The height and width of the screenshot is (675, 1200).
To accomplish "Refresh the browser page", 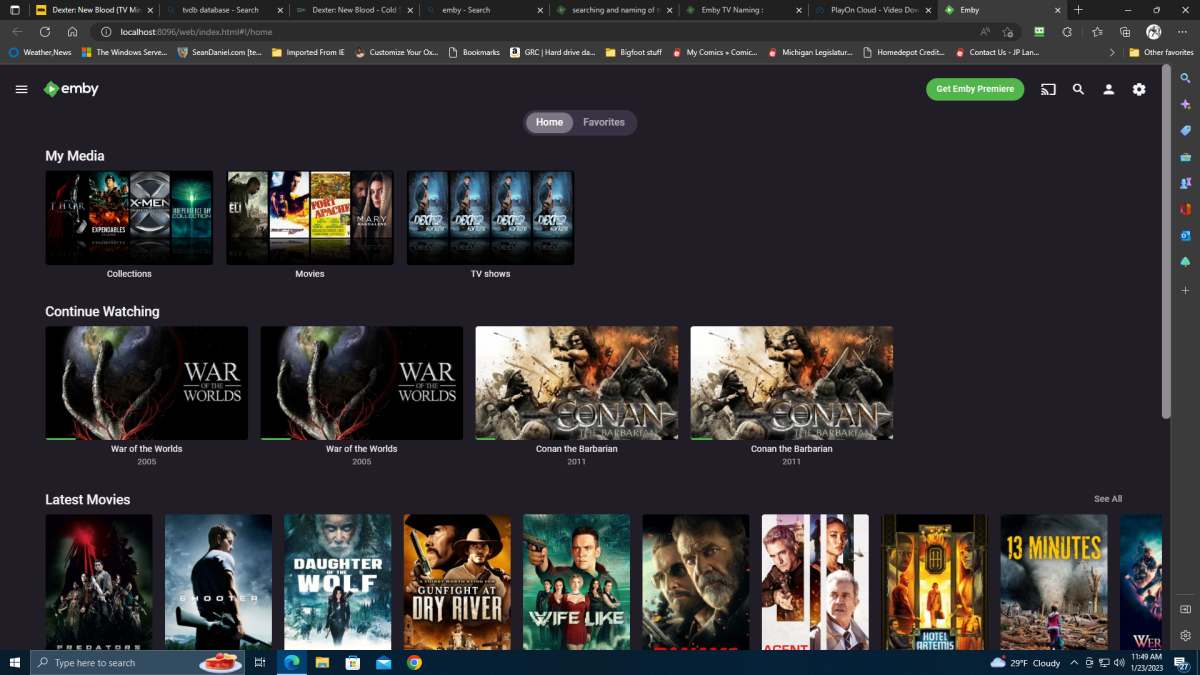I will click(x=45, y=32).
